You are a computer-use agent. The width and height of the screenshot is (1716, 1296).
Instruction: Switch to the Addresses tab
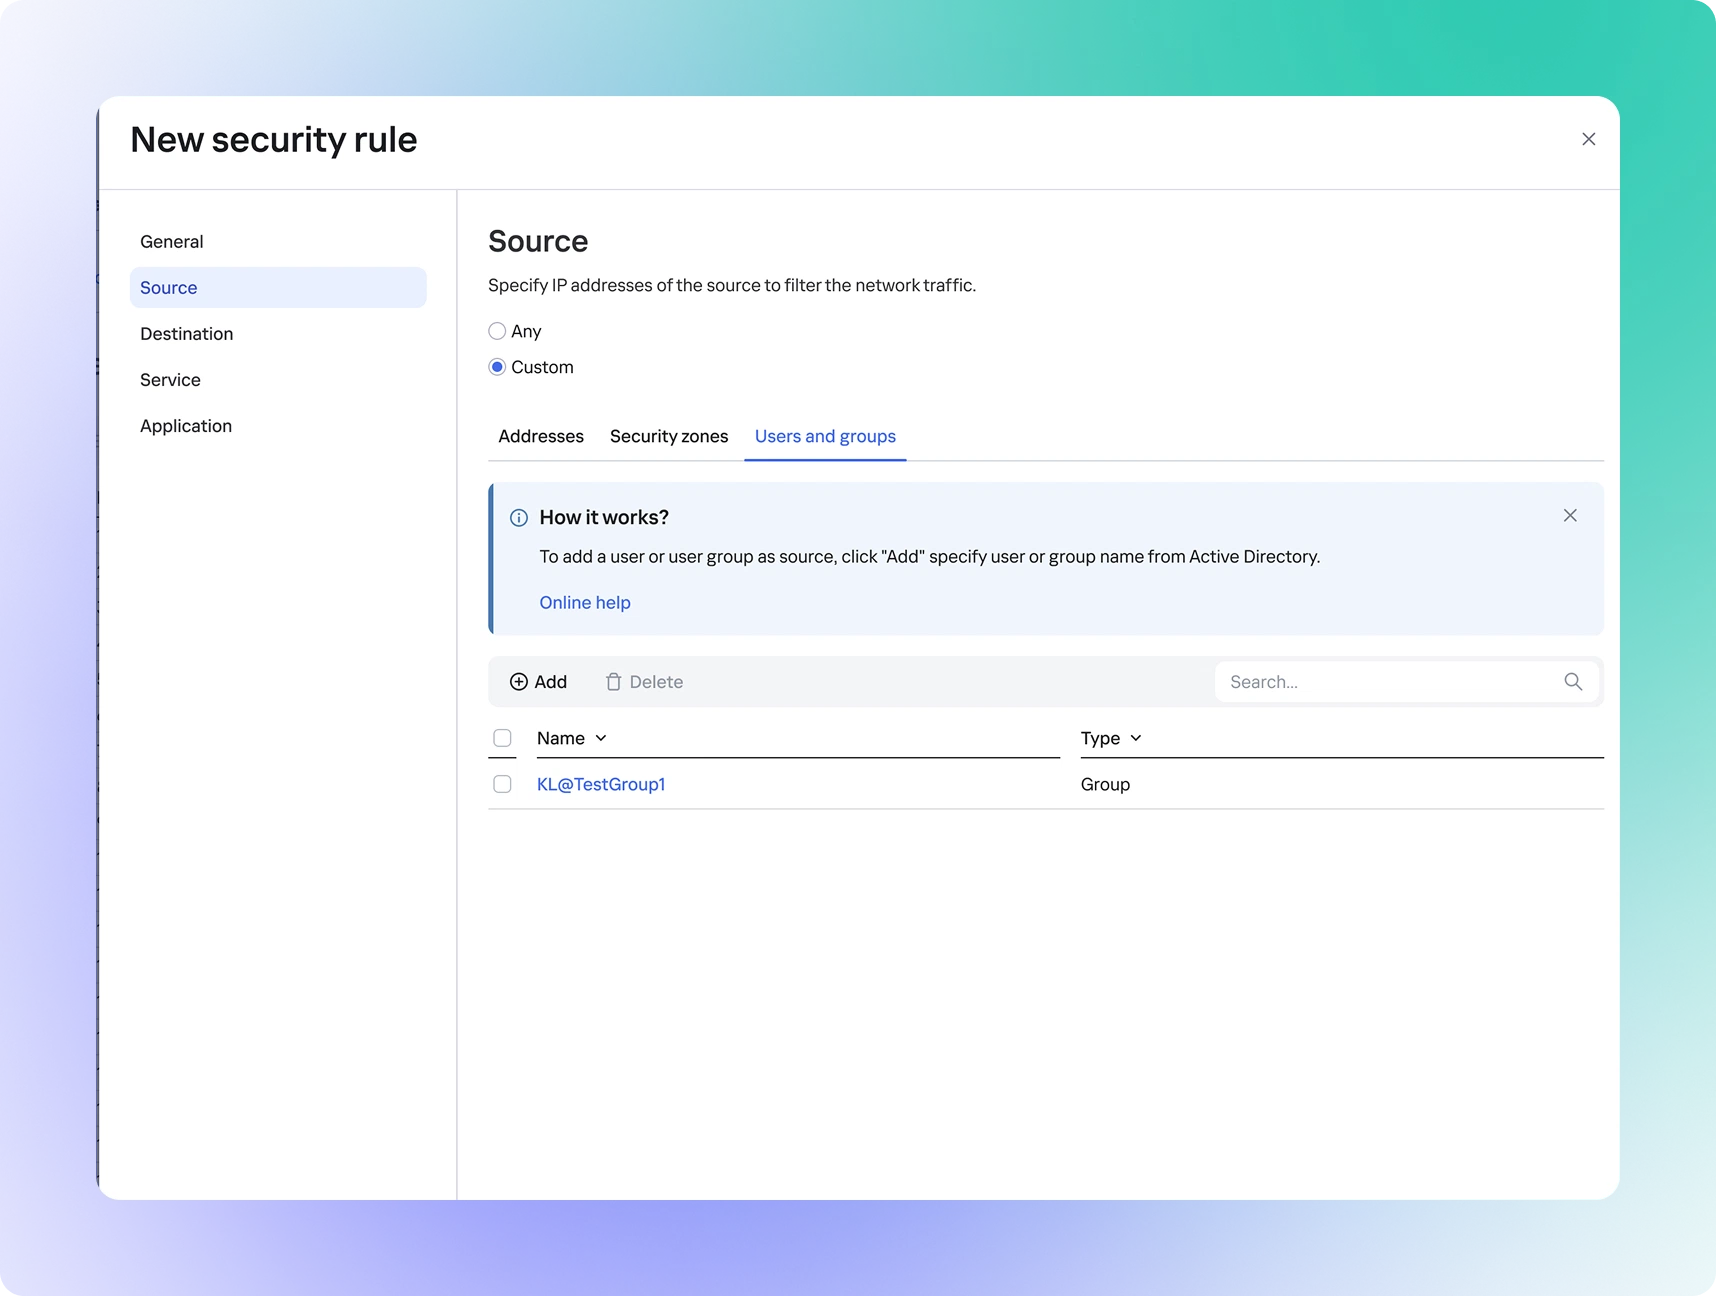pyautogui.click(x=541, y=437)
